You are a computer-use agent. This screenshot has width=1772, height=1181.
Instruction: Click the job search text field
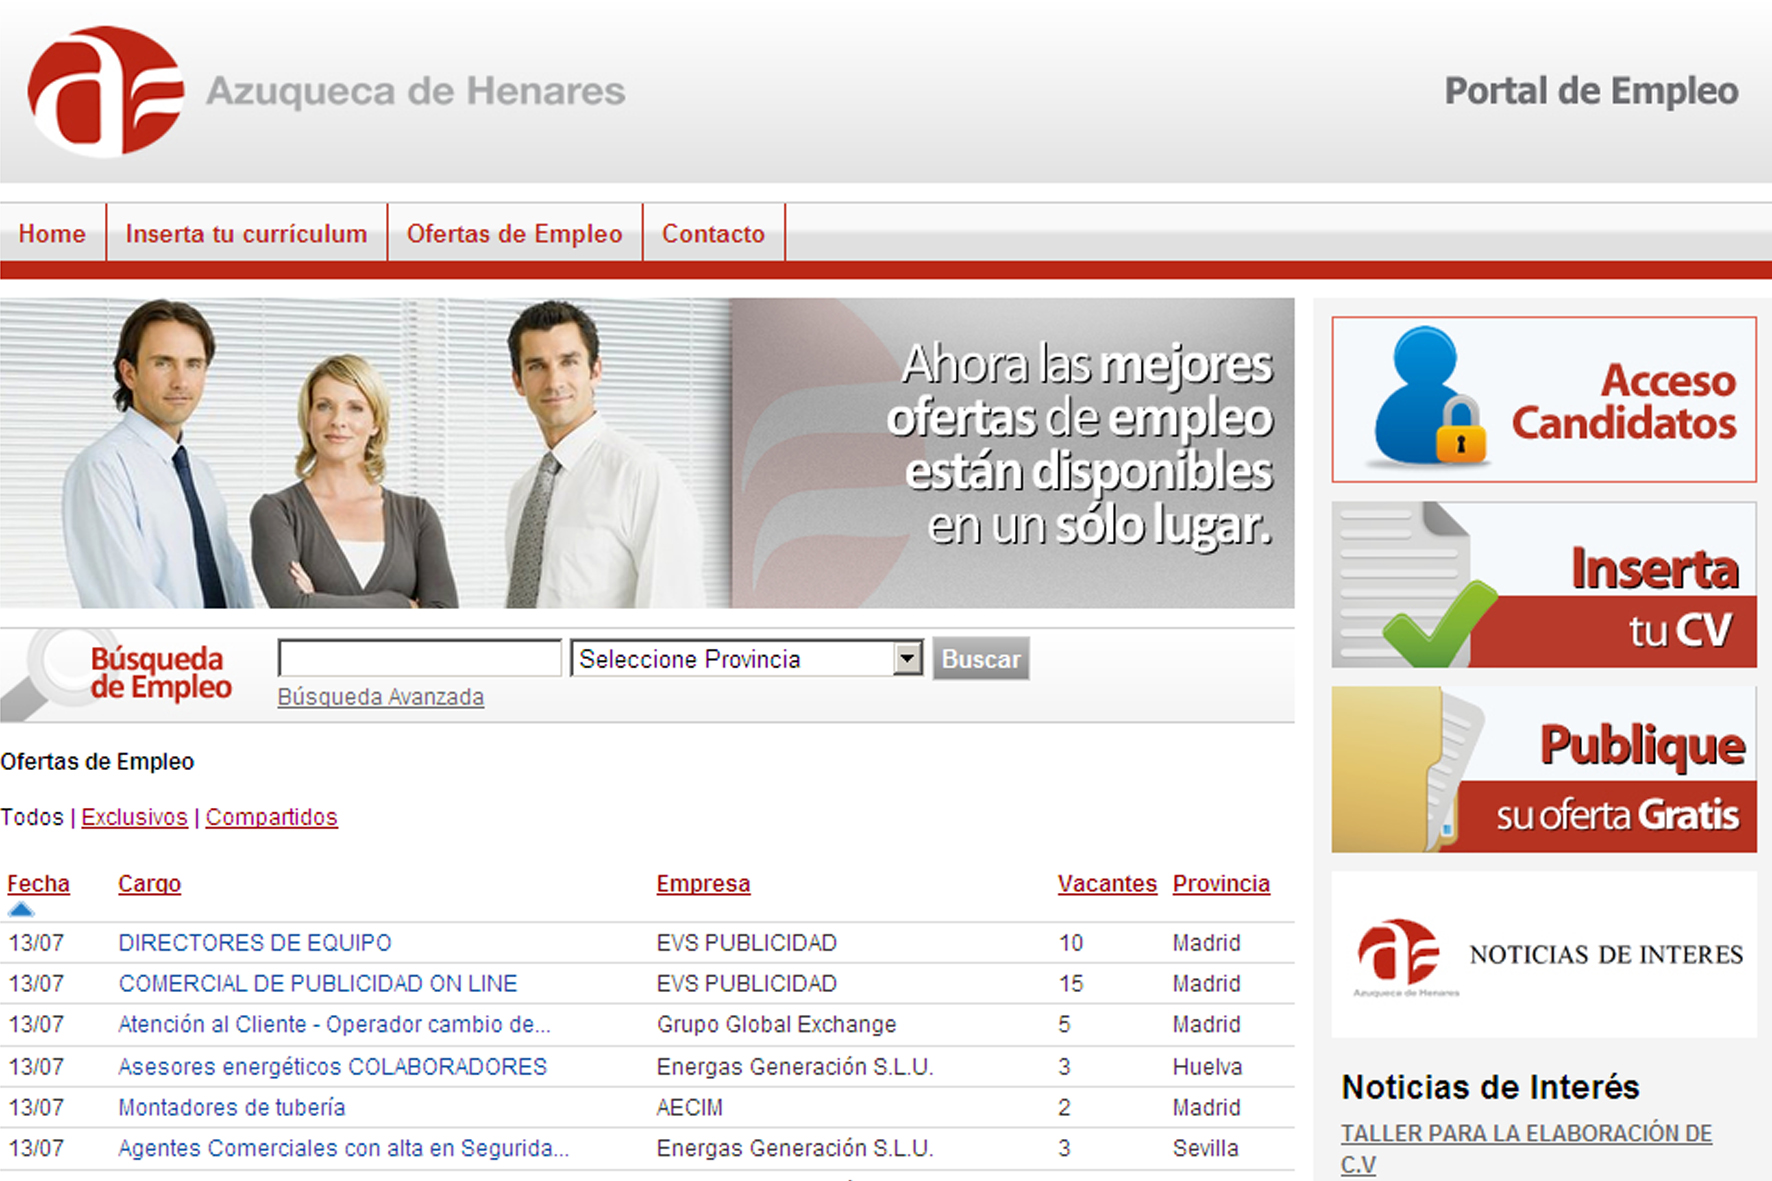[x=419, y=659]
